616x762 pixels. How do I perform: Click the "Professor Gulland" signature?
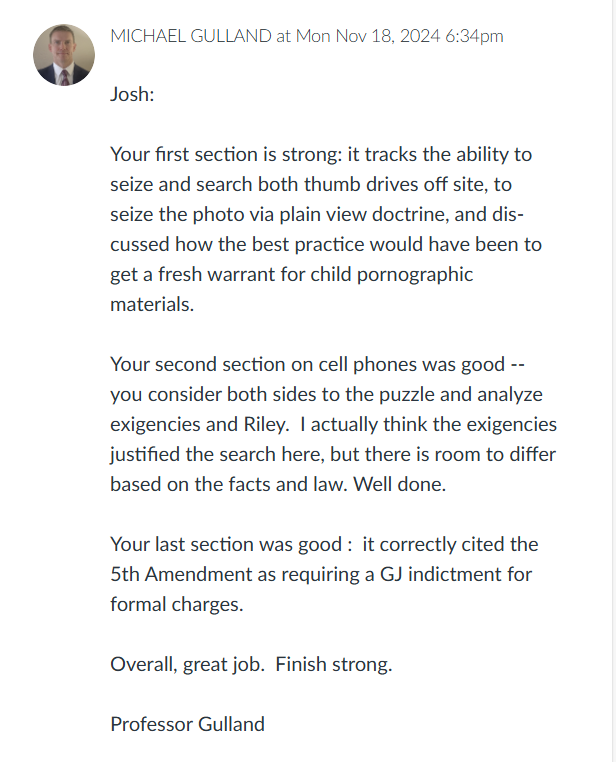pos(188,724)
